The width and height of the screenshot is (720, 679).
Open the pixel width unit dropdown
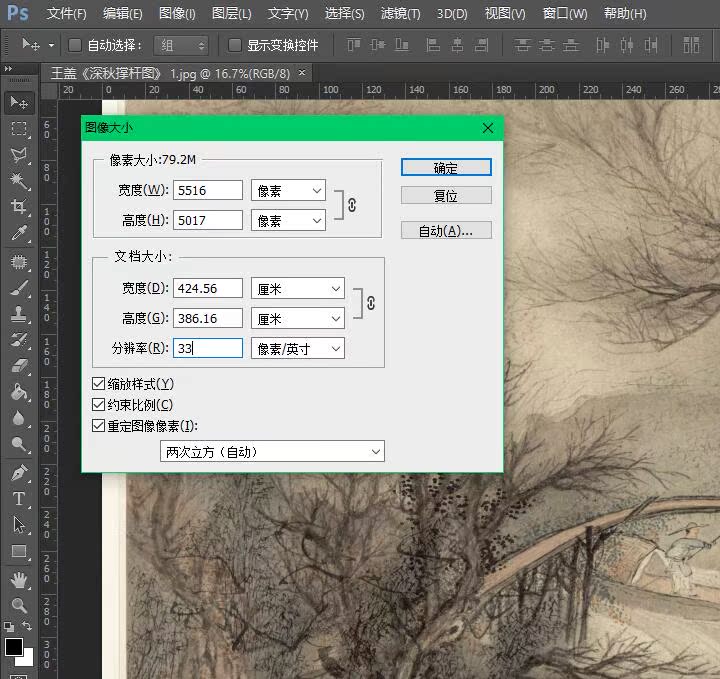(x=288, y=190)
